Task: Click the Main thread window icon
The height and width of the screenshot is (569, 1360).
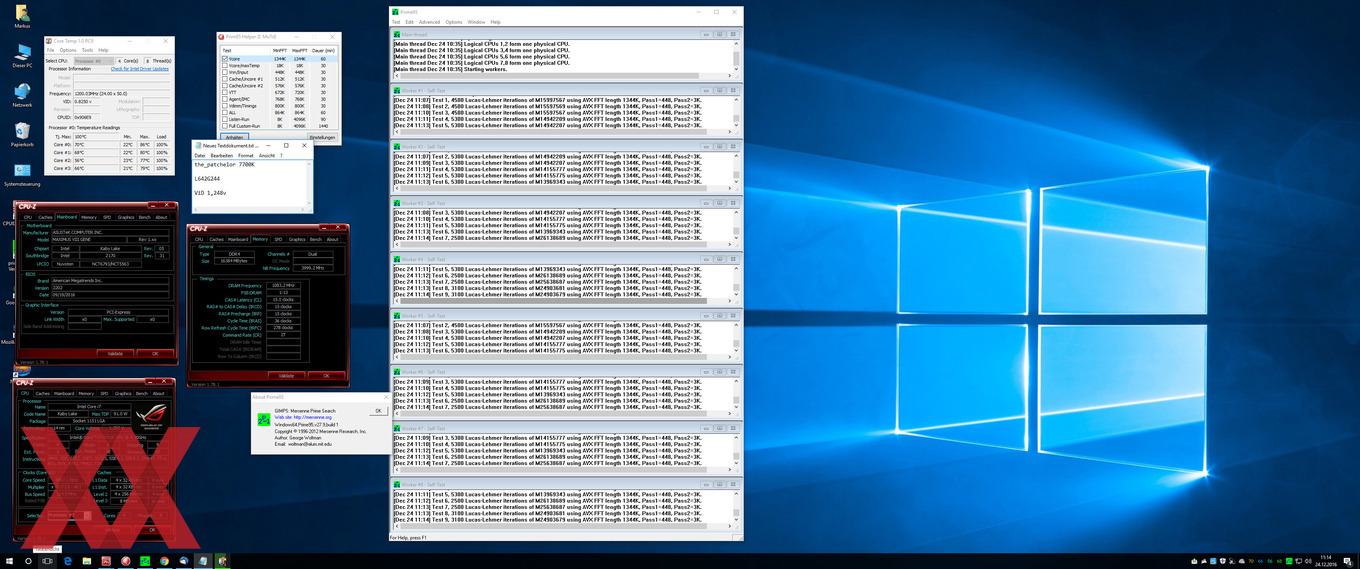Action: point(396,34)
